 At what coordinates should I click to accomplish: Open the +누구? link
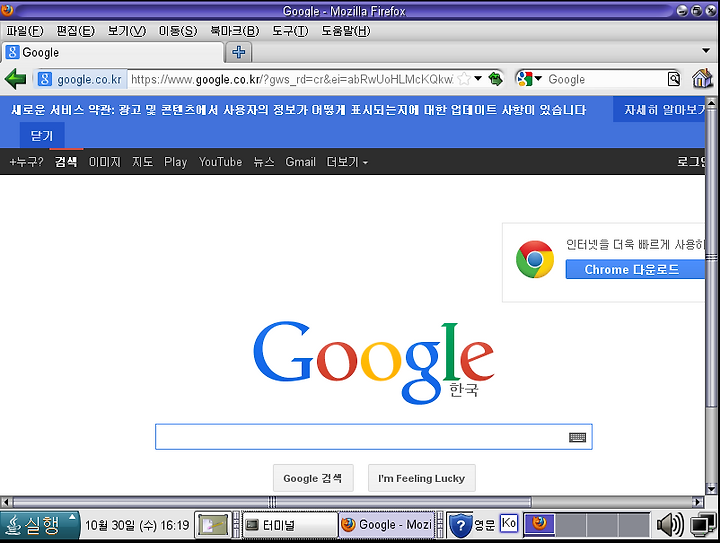pyautogui.click(x=26, y=162)
